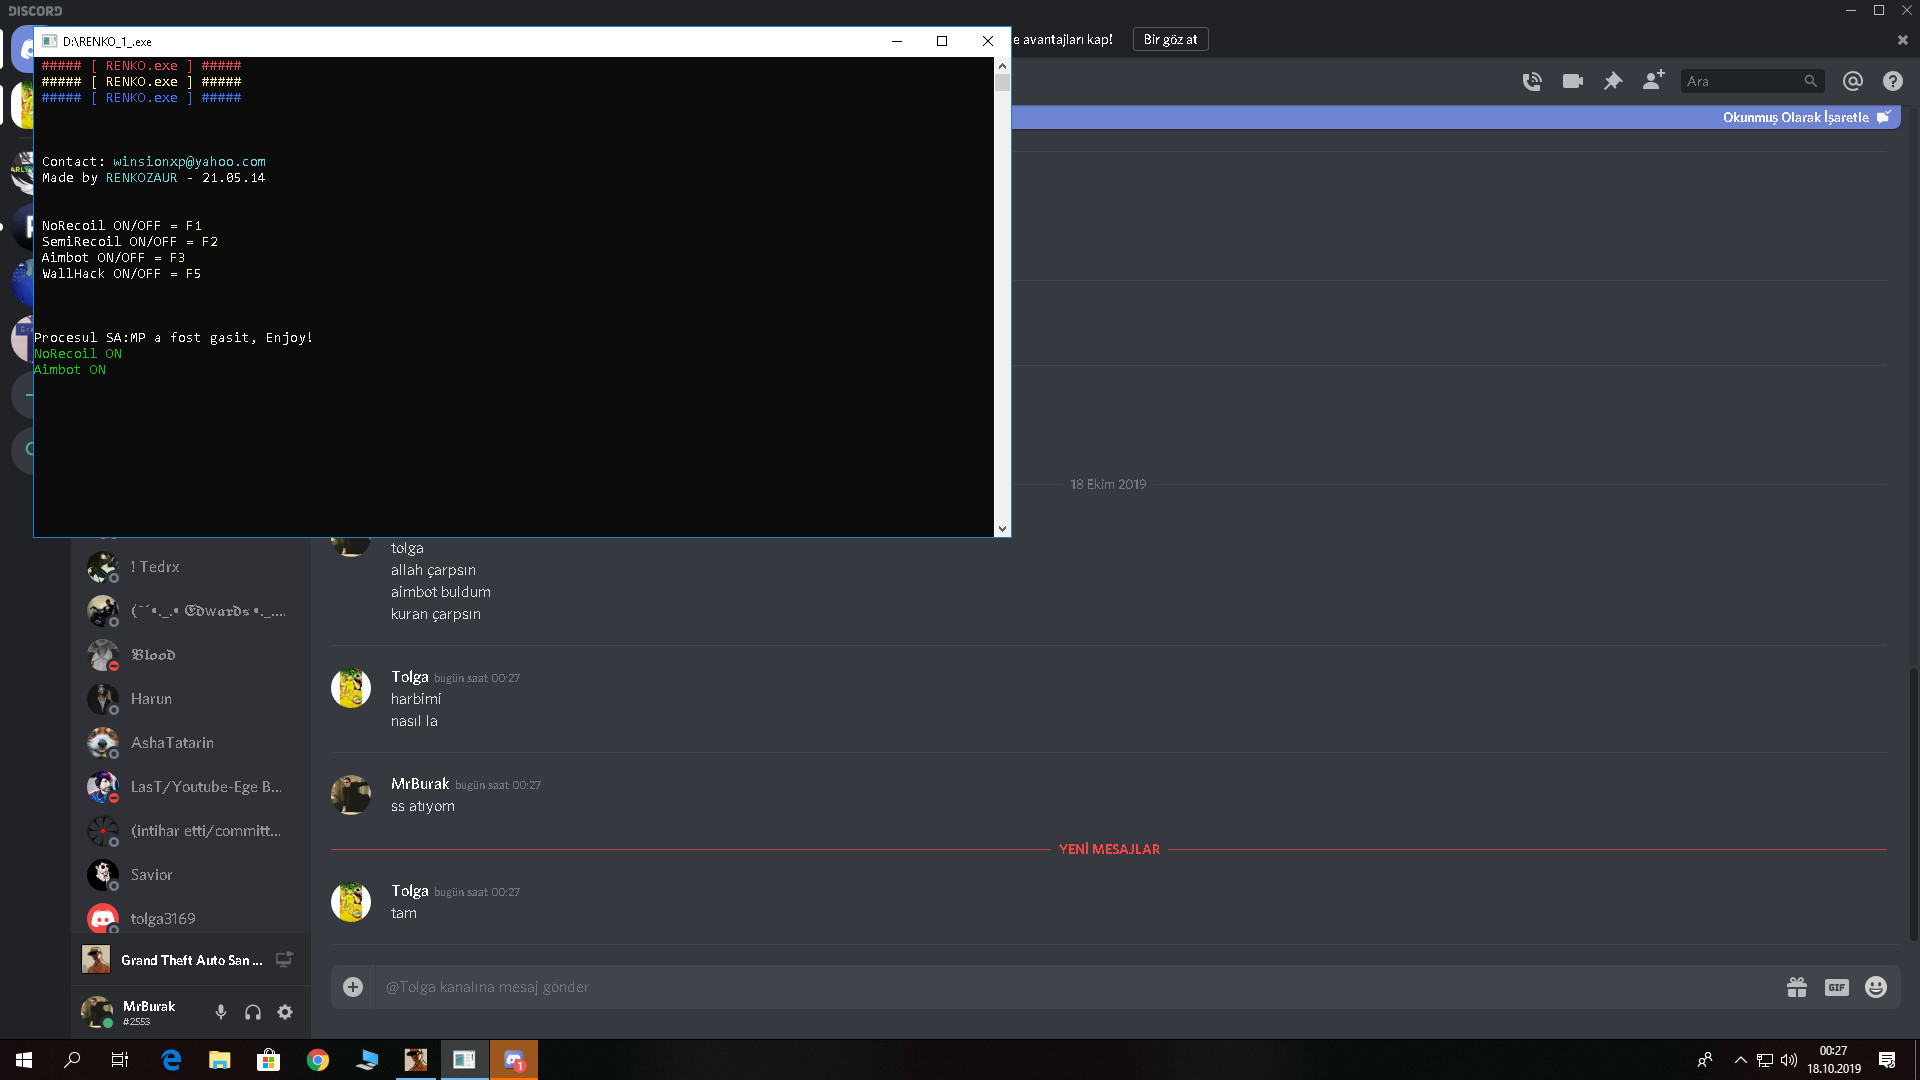Click the Bir göz at button
1920x1080 pixels.
tap(1170, 39)
